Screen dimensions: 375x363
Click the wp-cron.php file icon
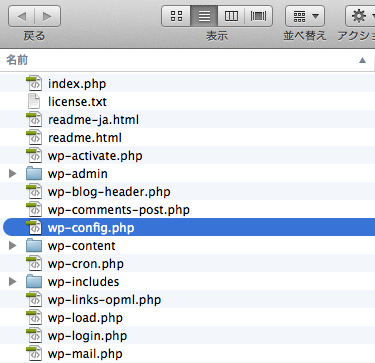[34, 263]
